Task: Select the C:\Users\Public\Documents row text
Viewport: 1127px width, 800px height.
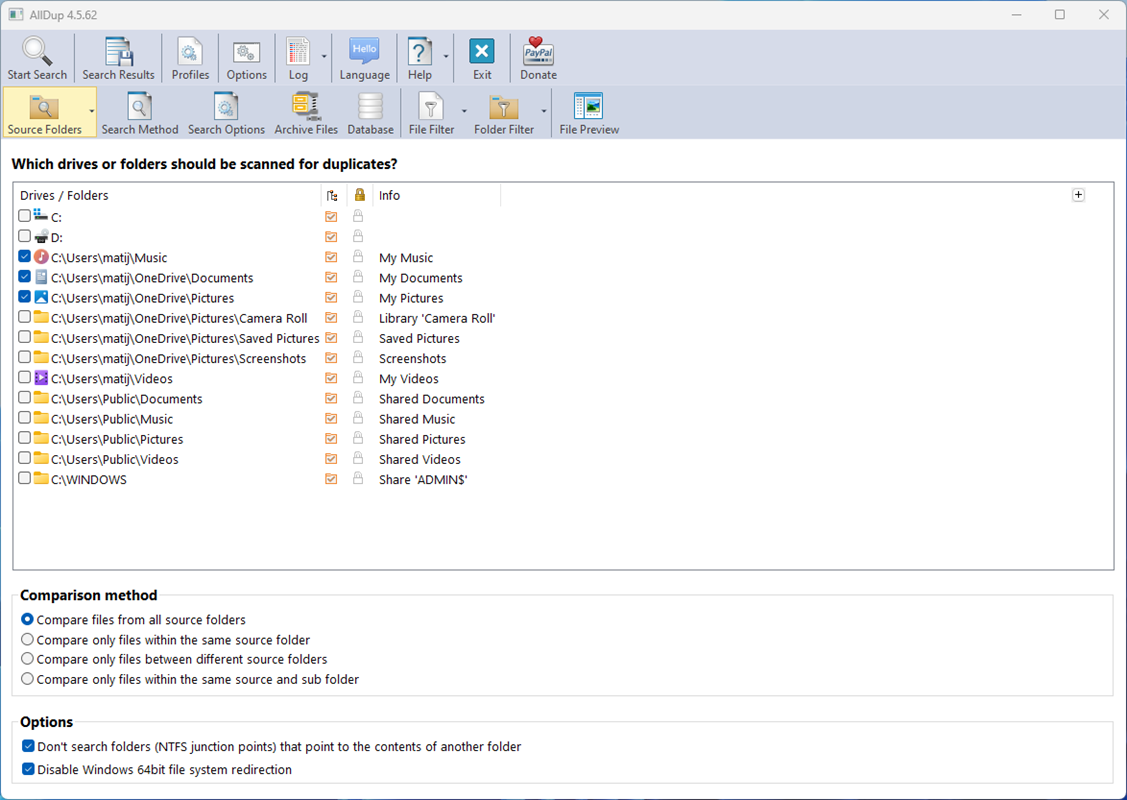Action: pos(126,399)
